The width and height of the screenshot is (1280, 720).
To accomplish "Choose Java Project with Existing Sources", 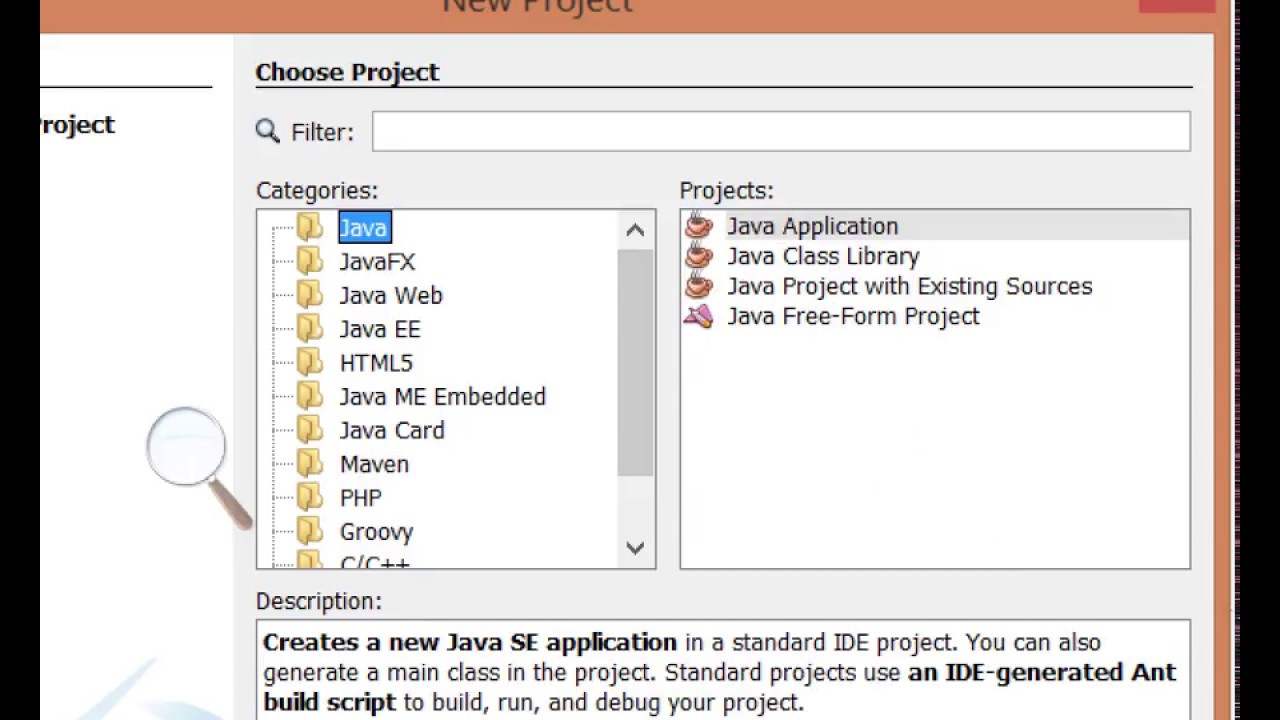I will click(909, 286).
